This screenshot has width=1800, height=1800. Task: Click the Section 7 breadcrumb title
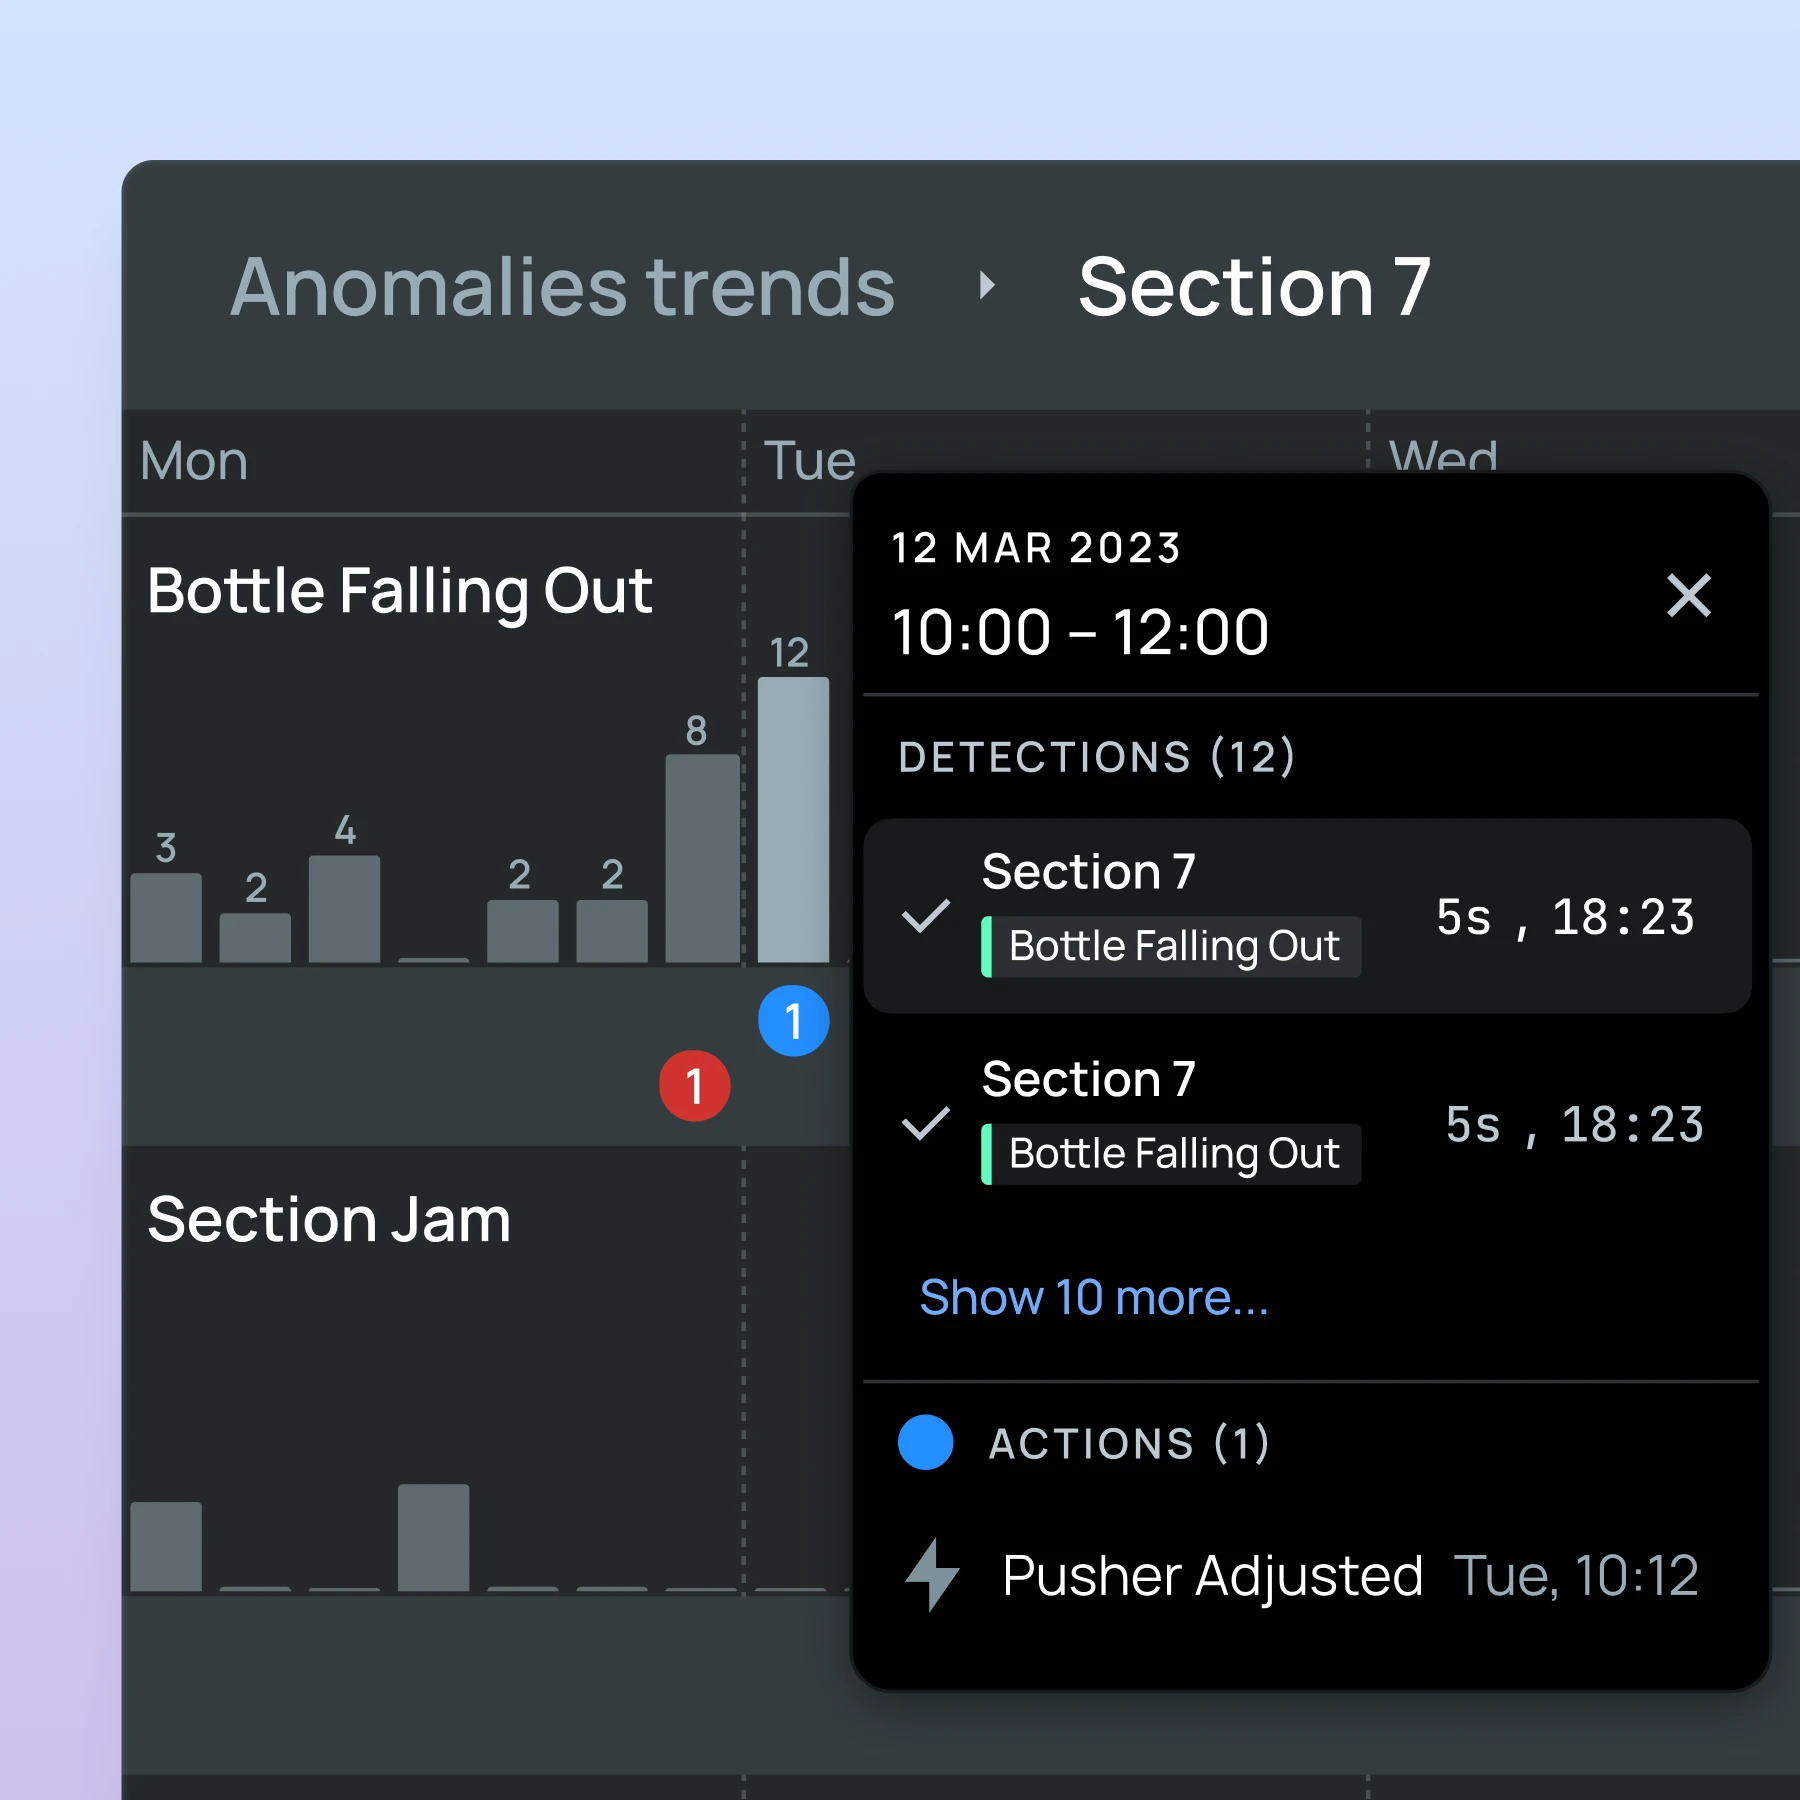click(1254, 287)
